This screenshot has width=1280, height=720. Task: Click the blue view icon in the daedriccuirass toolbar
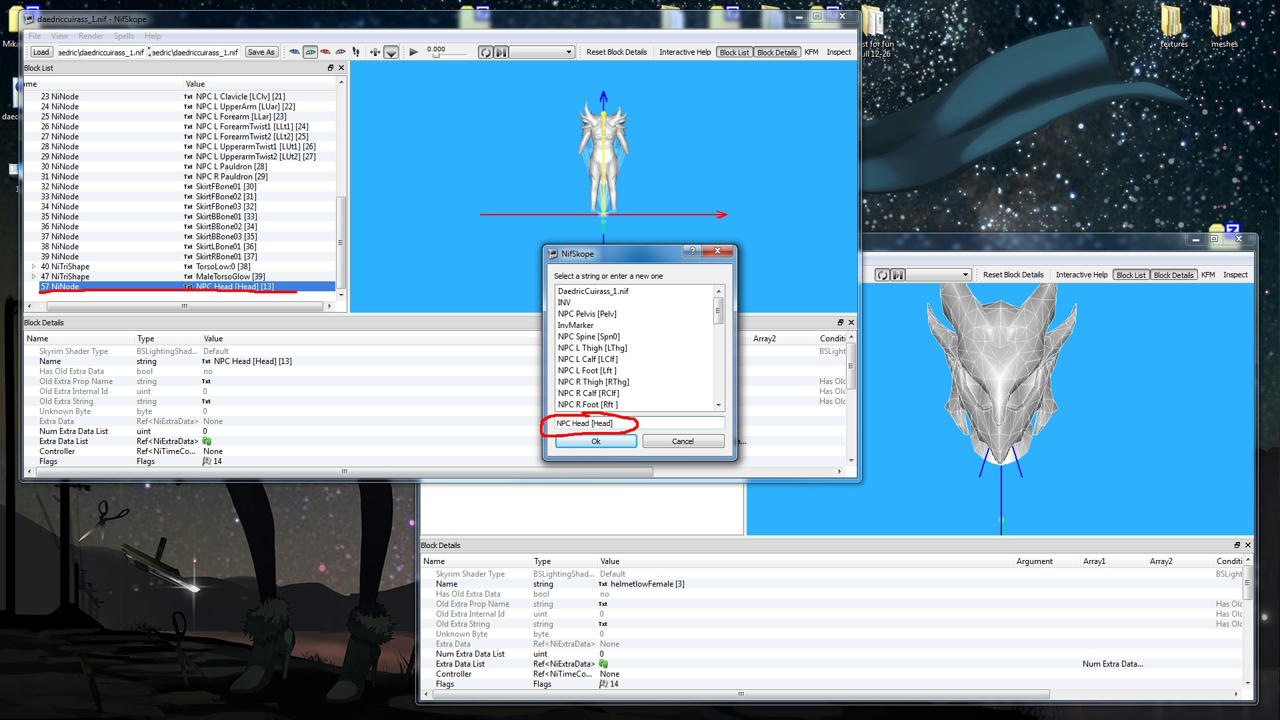click(x=295, y=52)
